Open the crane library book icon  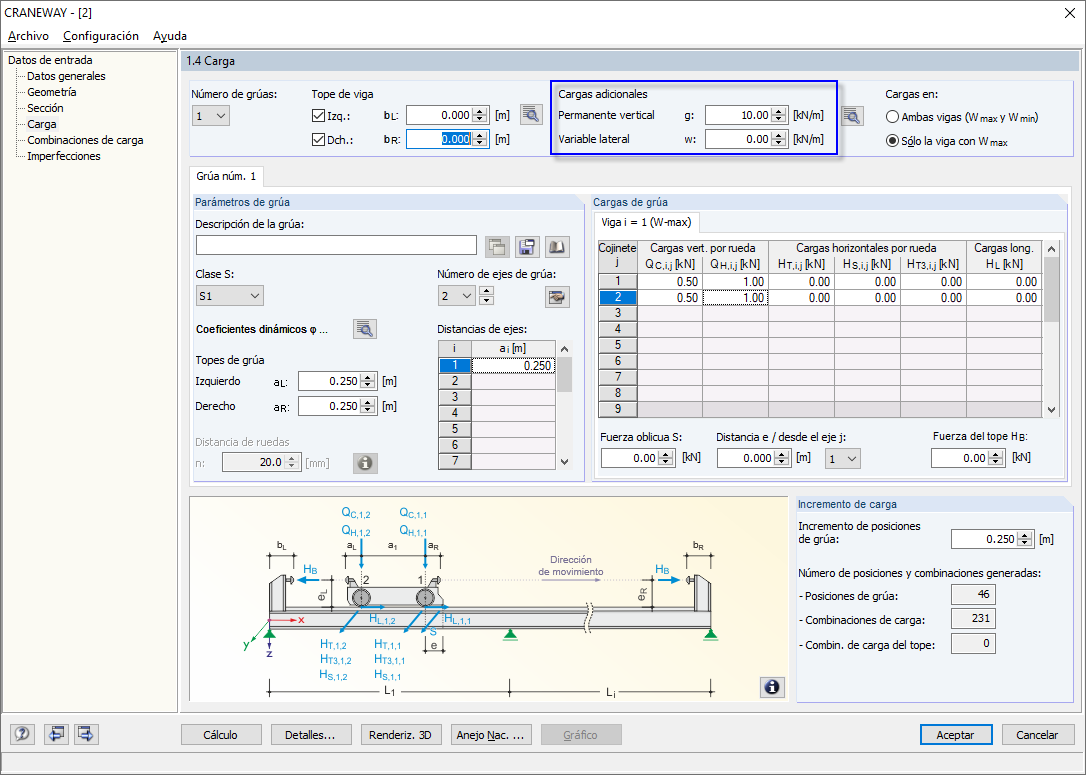pyautogui.click(x=557, y=246)
